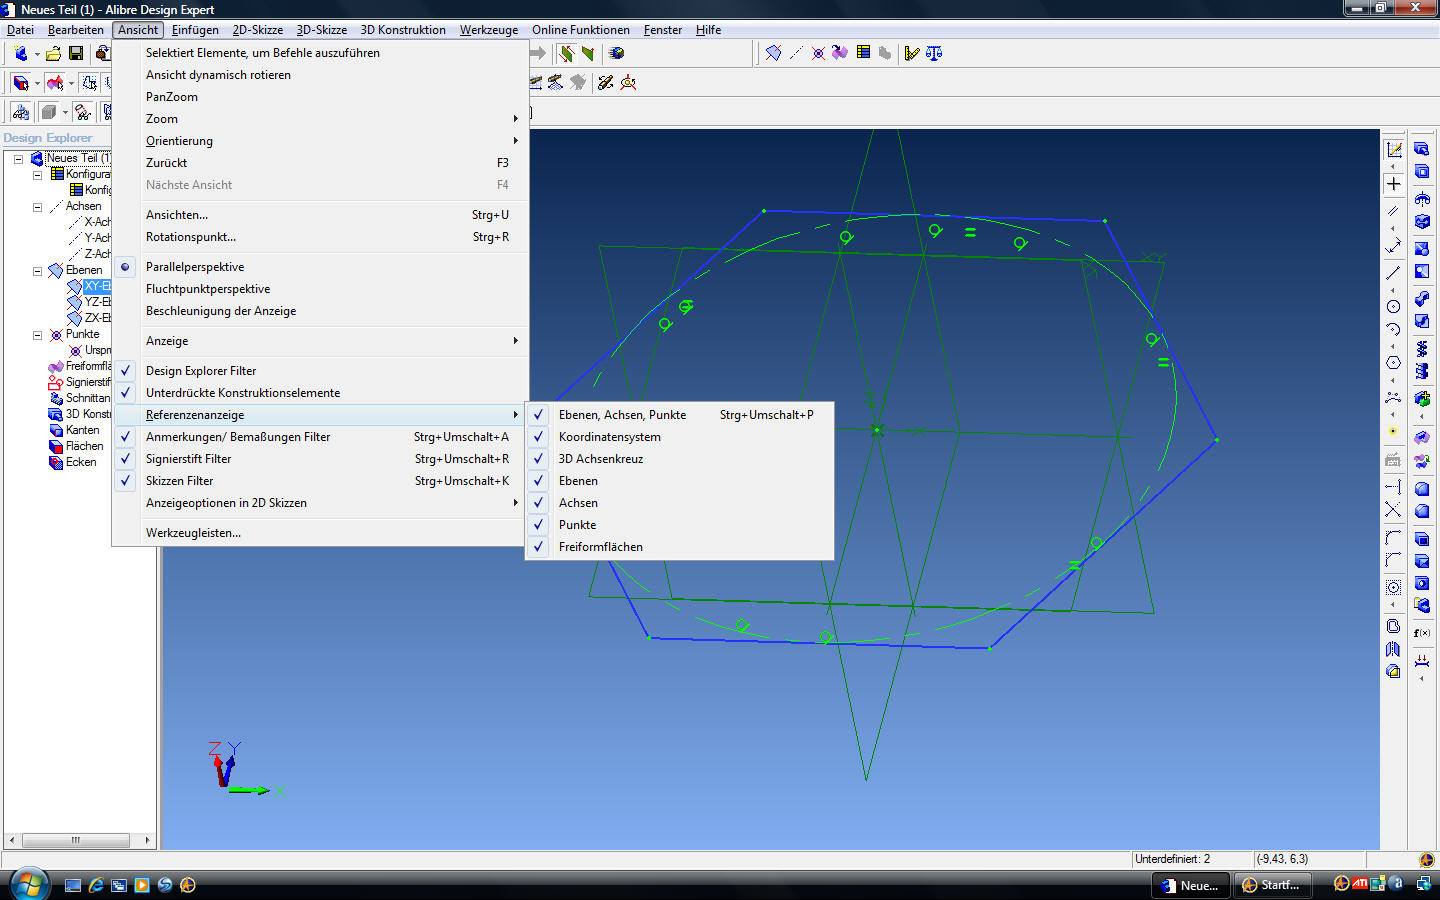1440x900 pixels.
Task: Collapse the Punkte tree node
Action: (37, 335)
